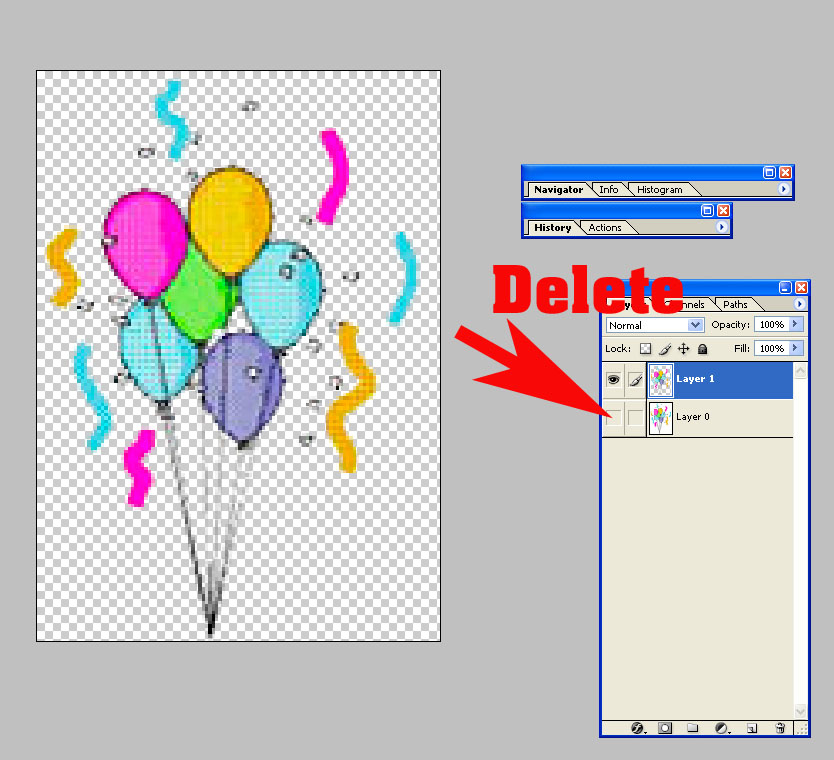Toggle the link box next to Layer 0
Screen dimensions: 834x760
coord(635,417)
